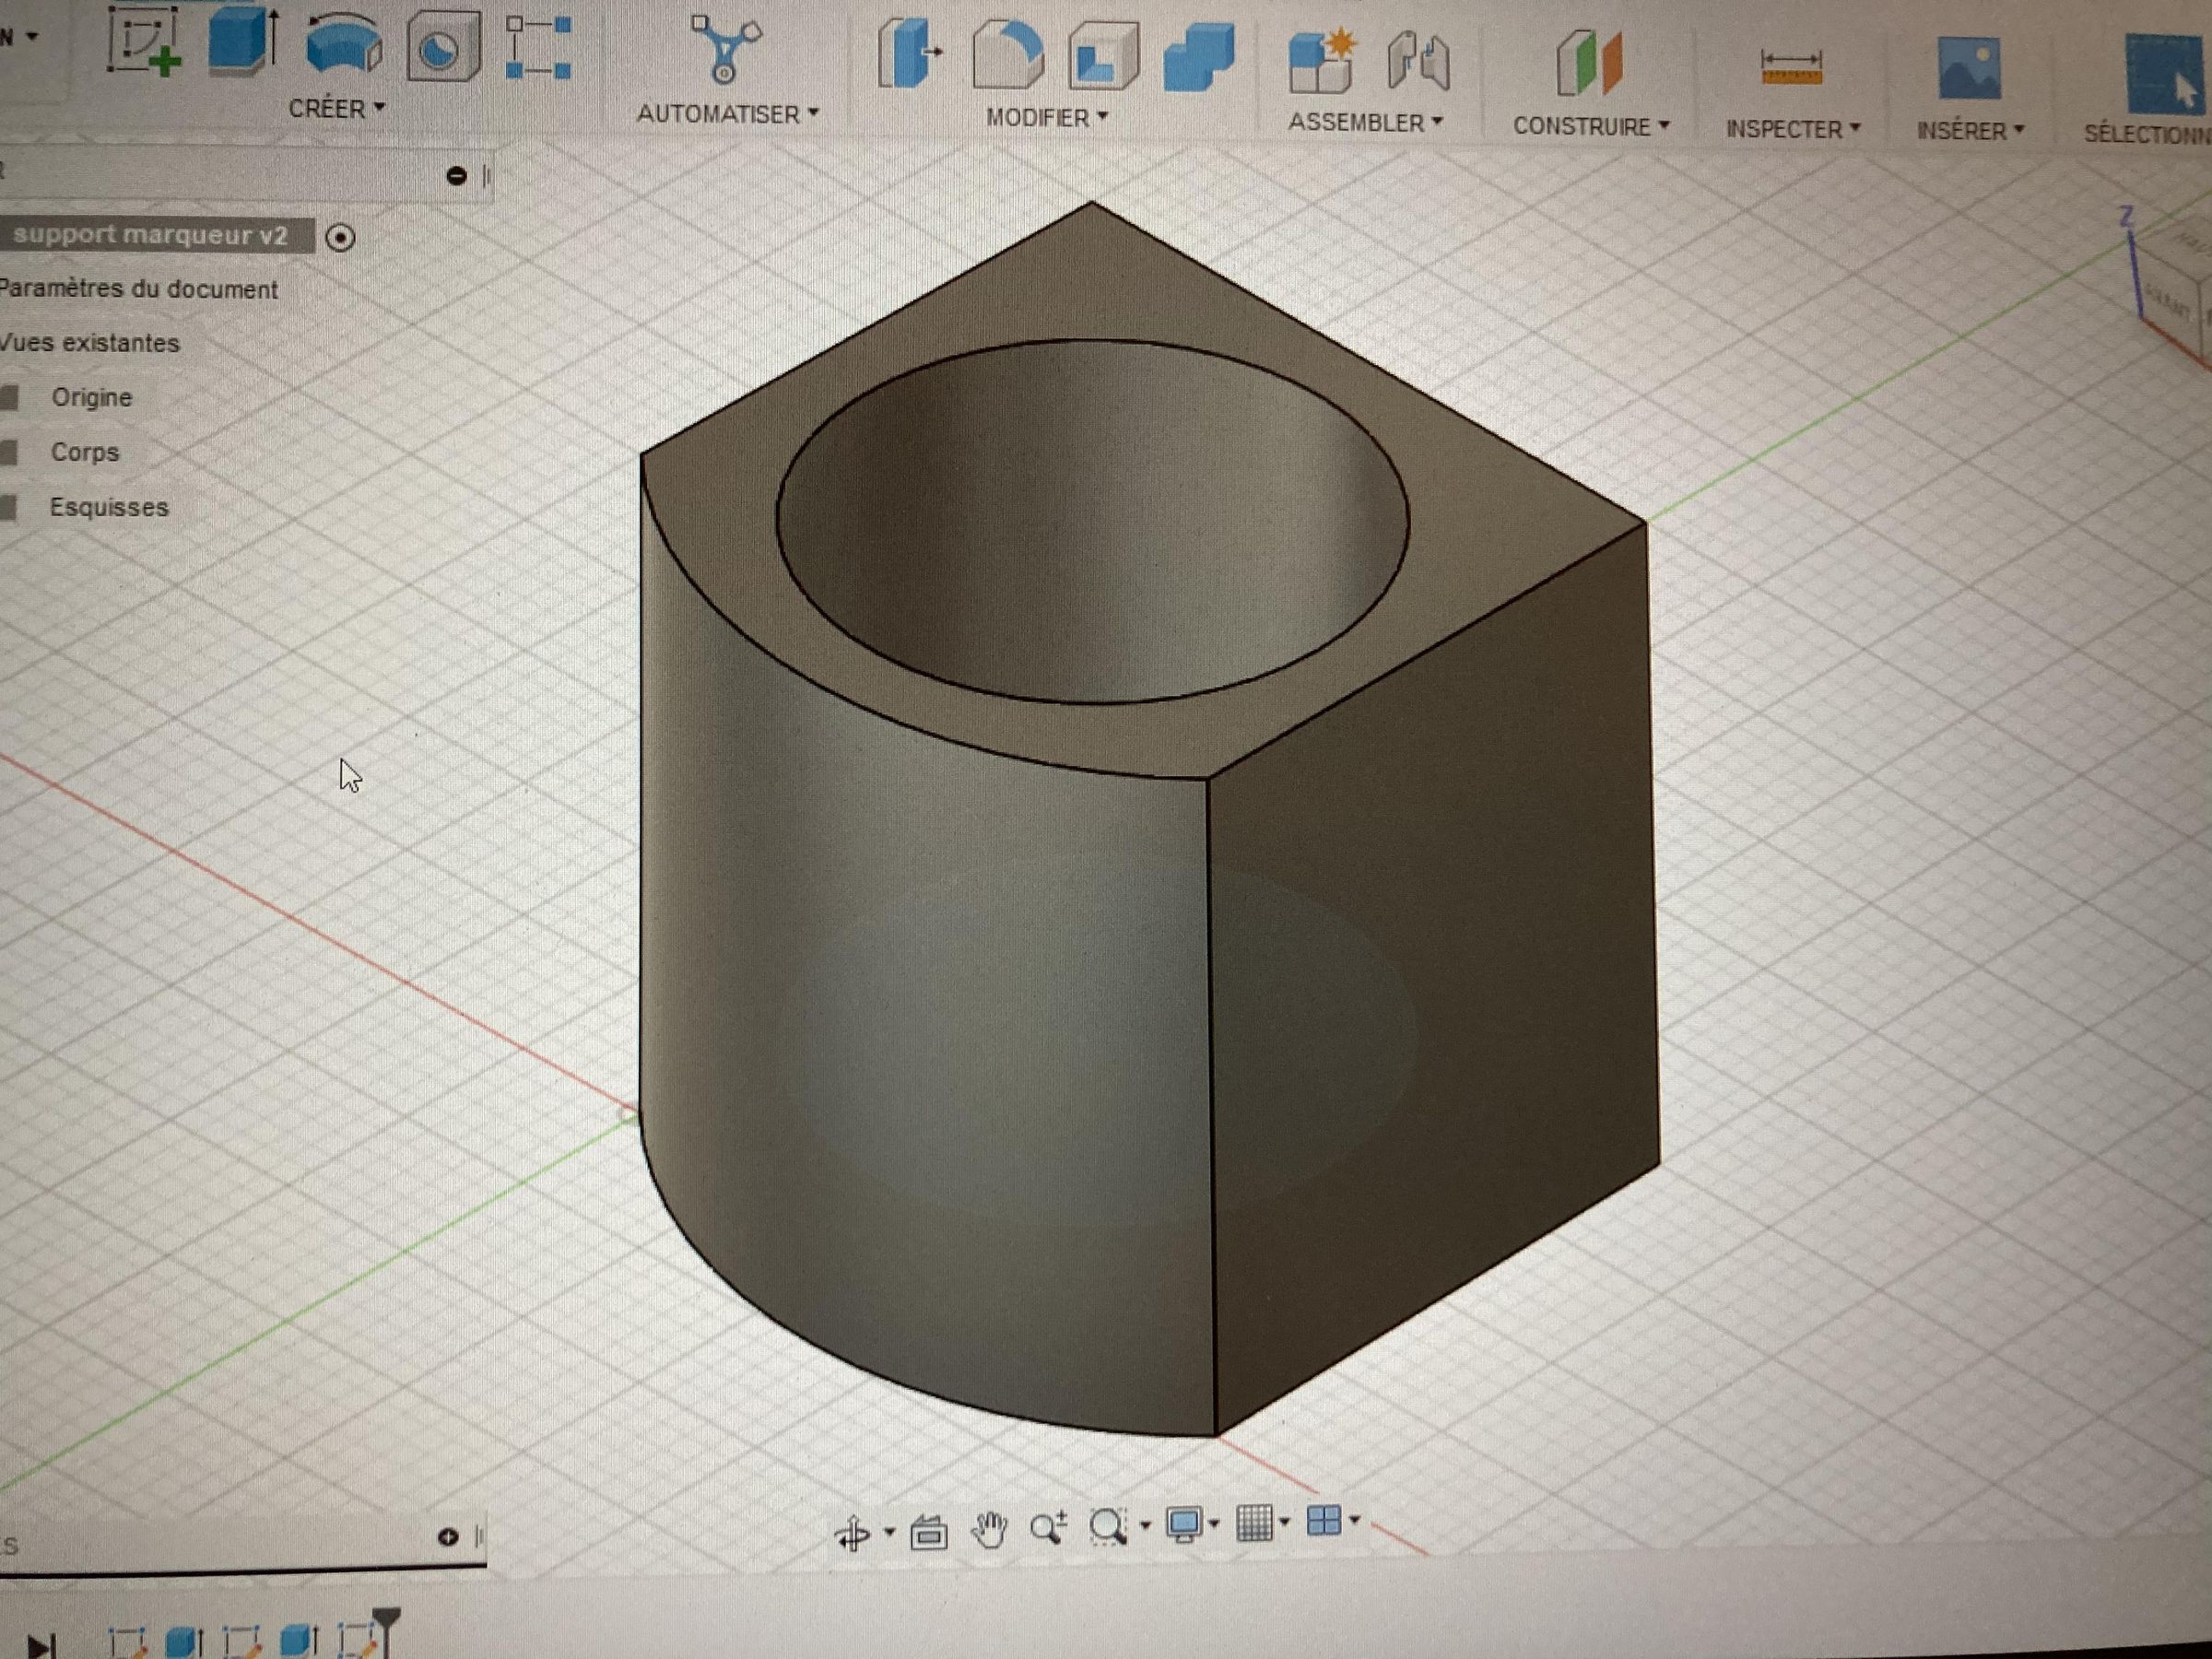
Task: Click the Automatiser tool icon
Action: click(x=726, y=48)
